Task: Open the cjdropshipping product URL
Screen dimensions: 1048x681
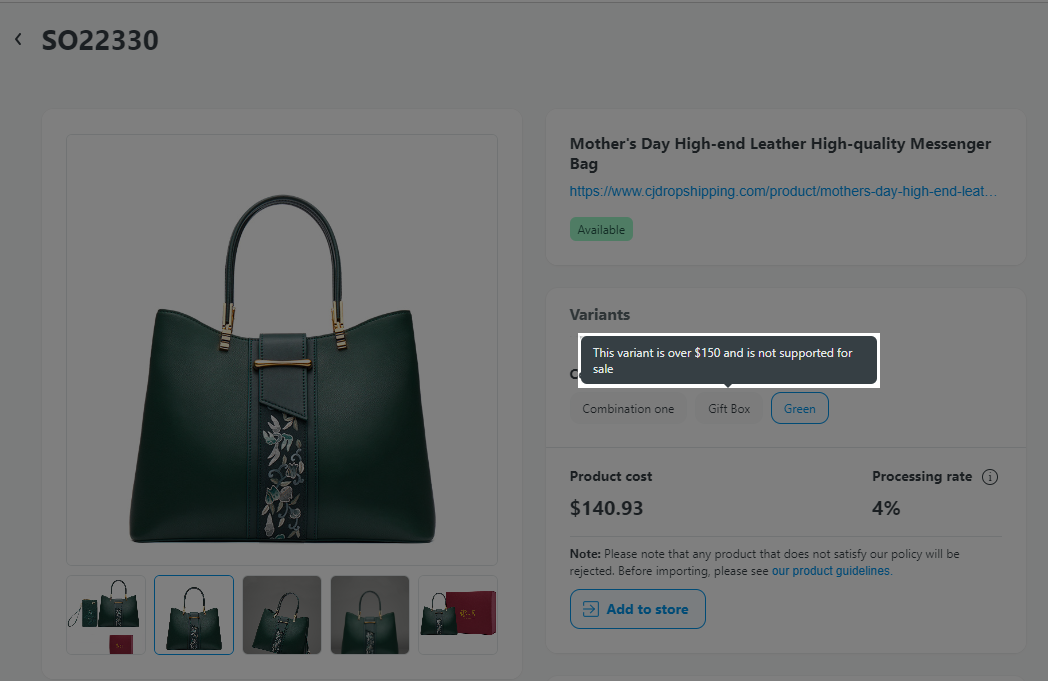Action: click(783, 191)
